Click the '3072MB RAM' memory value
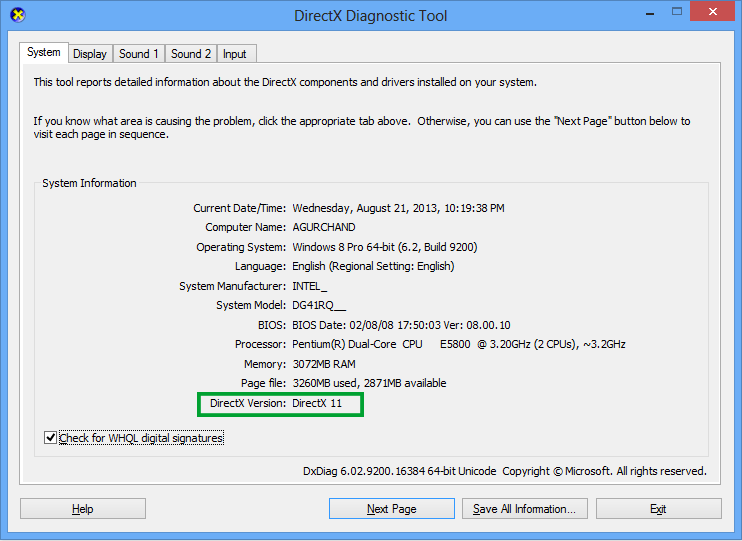742x541 pixels. point(324,364)
